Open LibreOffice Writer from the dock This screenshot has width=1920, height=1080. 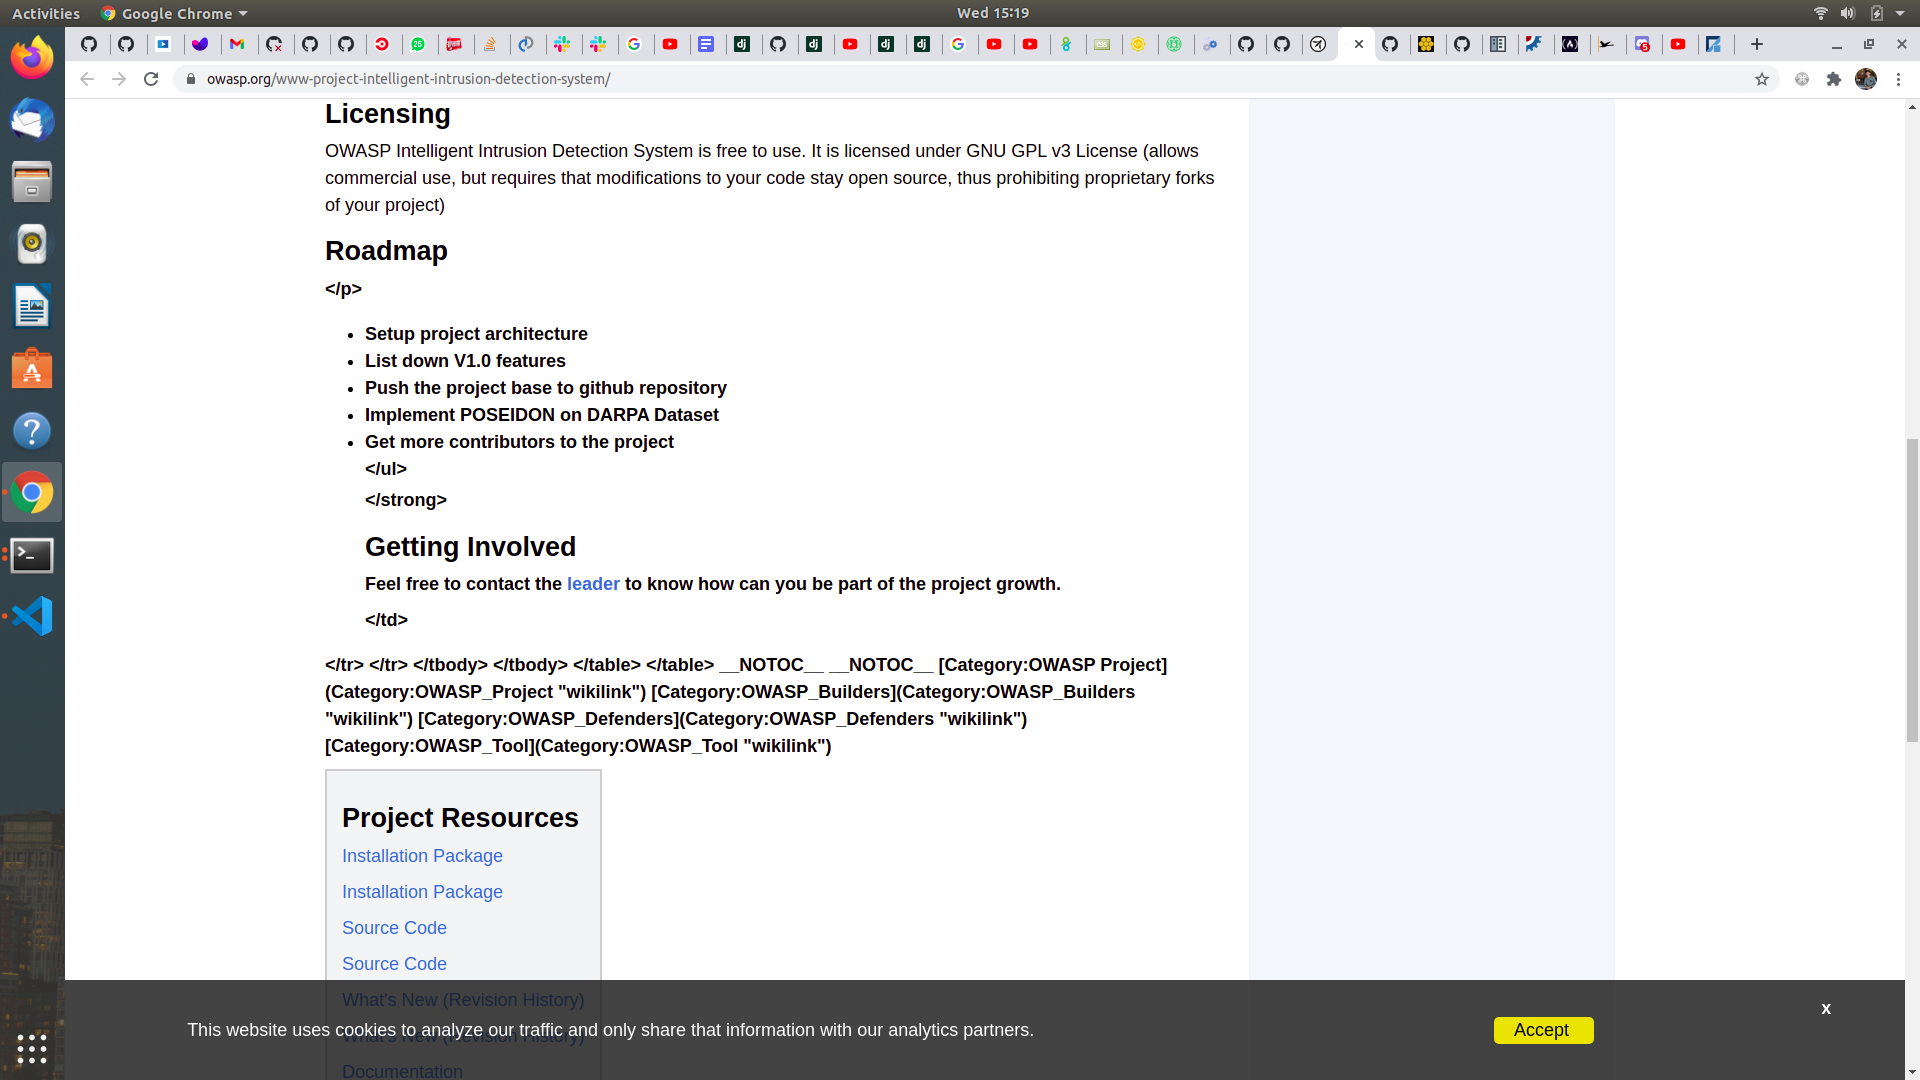tap(32, 306)
